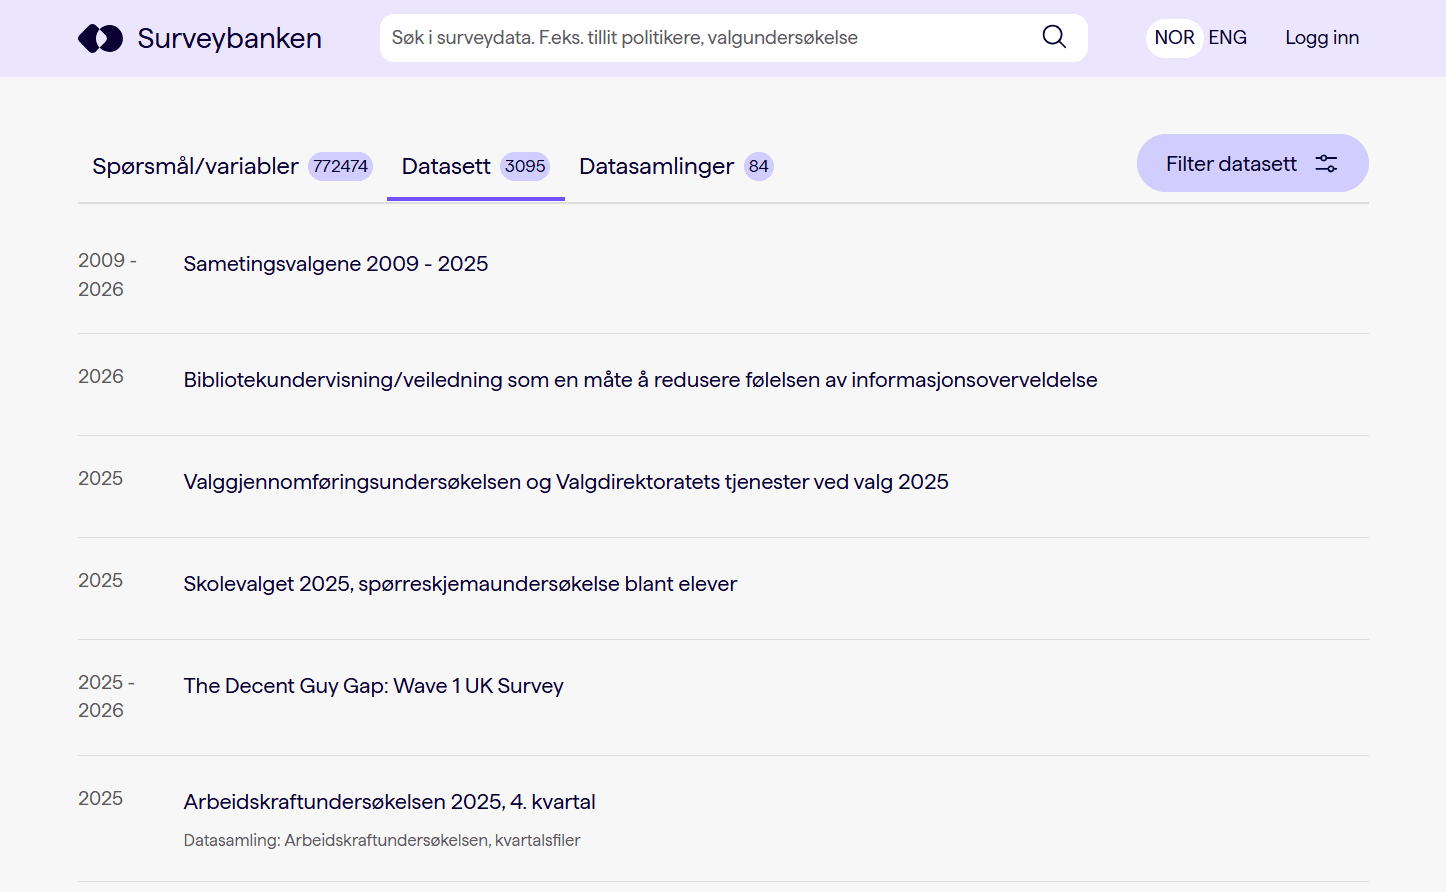Viewport: 1446px width, 892px height.
Task: Open the Spørsmål/variabler tab
Action: pyautogui.click(x=232, y=166)
